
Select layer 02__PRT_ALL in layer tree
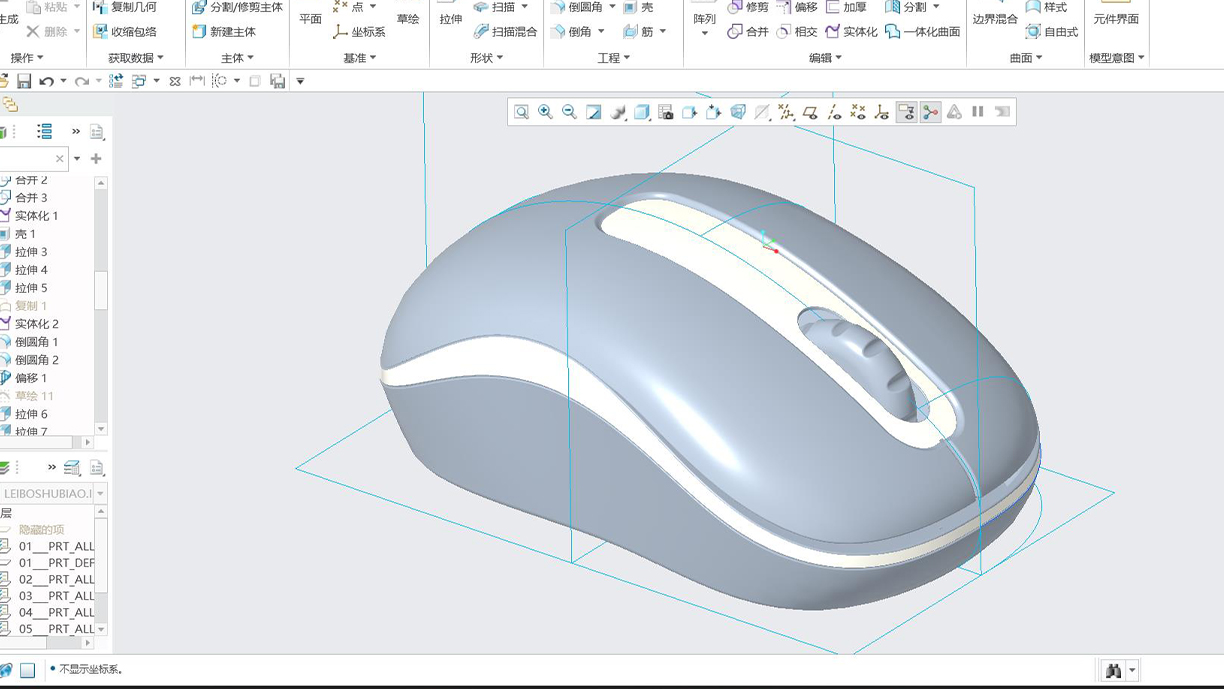48,579
